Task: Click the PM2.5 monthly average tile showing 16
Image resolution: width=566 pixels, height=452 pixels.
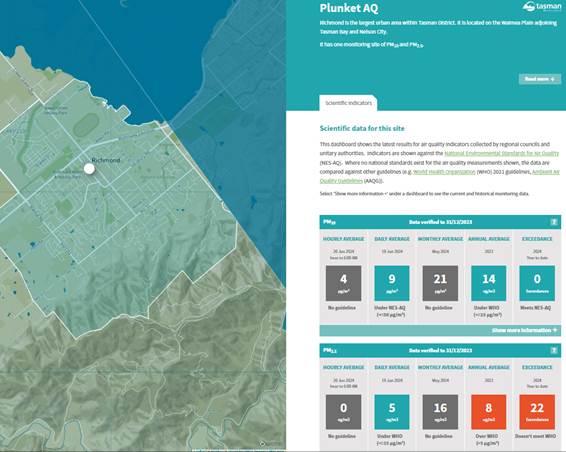Action: pos(440,412)
